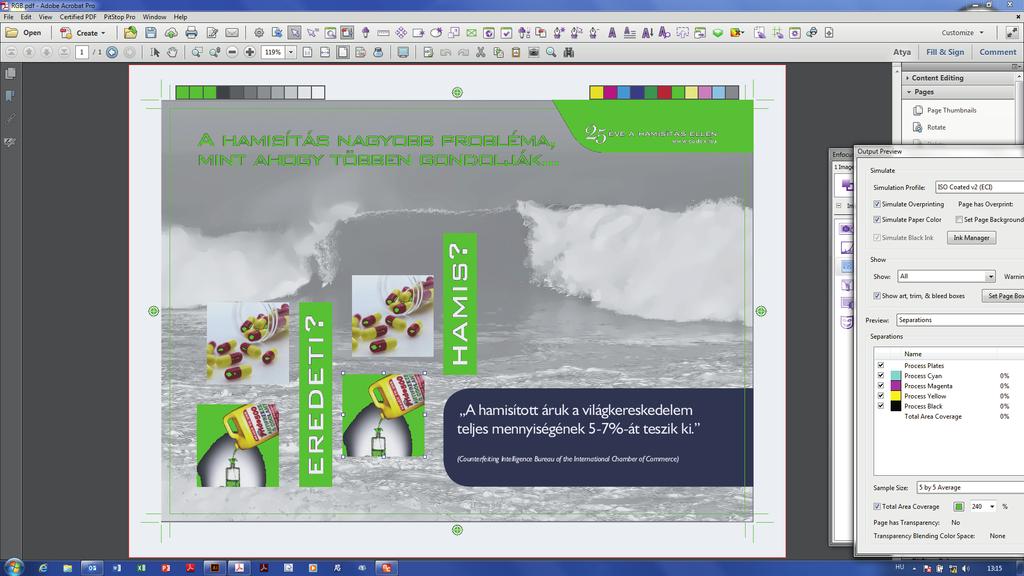
Task: Click the binoculars advanced search icon
Action: 569,52
